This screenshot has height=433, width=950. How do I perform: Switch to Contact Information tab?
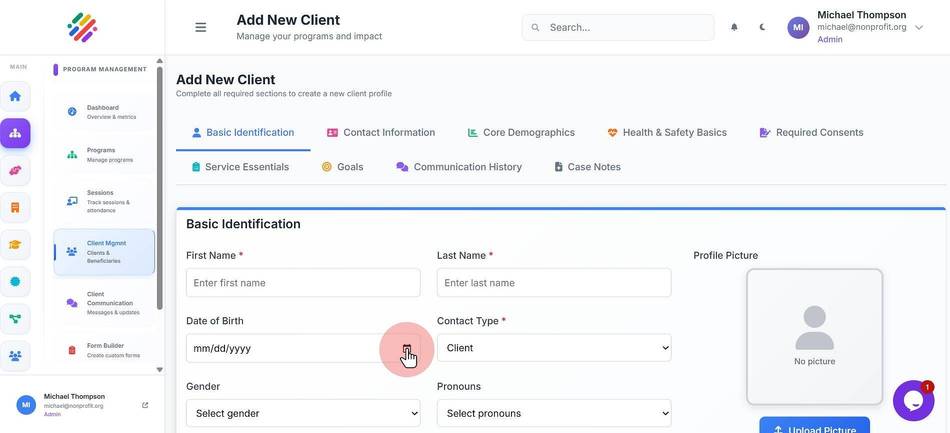click(x=380, y=133)
